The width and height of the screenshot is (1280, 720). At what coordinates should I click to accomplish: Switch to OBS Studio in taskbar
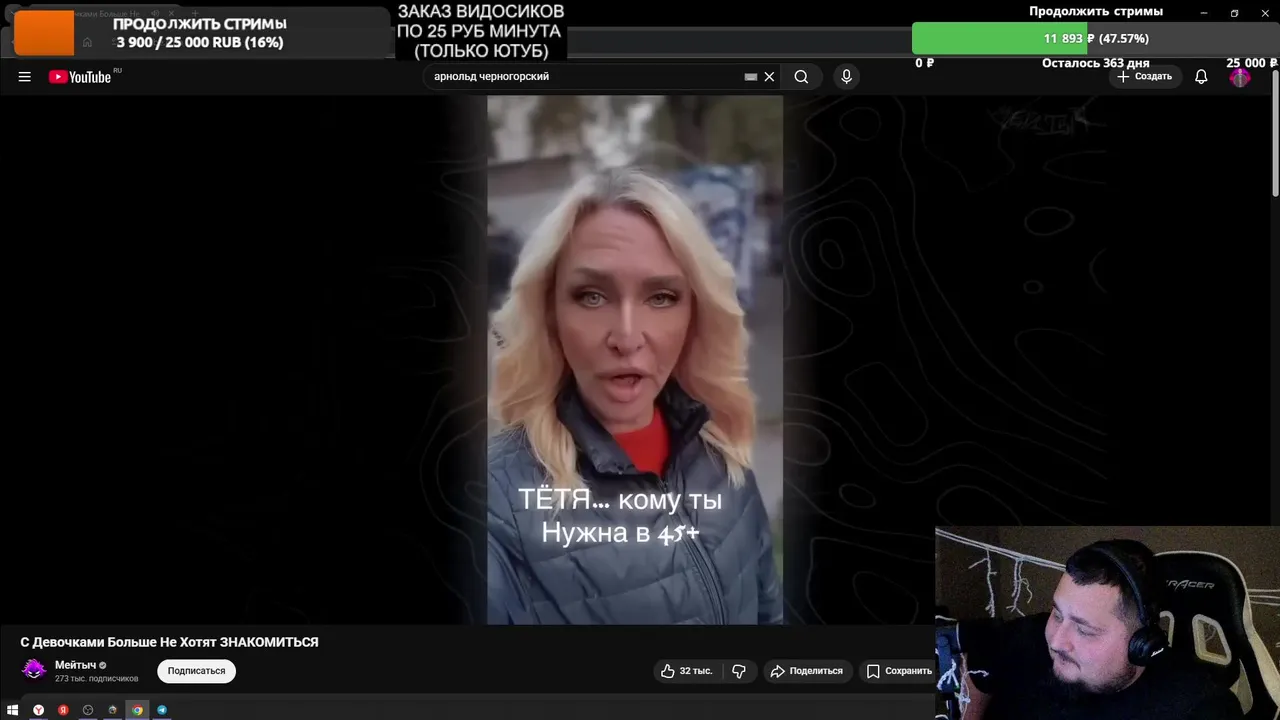click(88, 710)
